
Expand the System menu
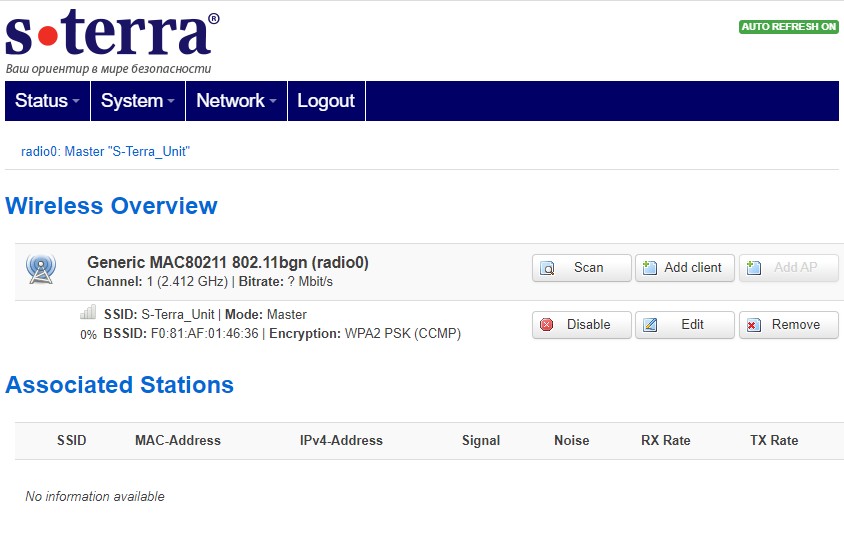138,101
